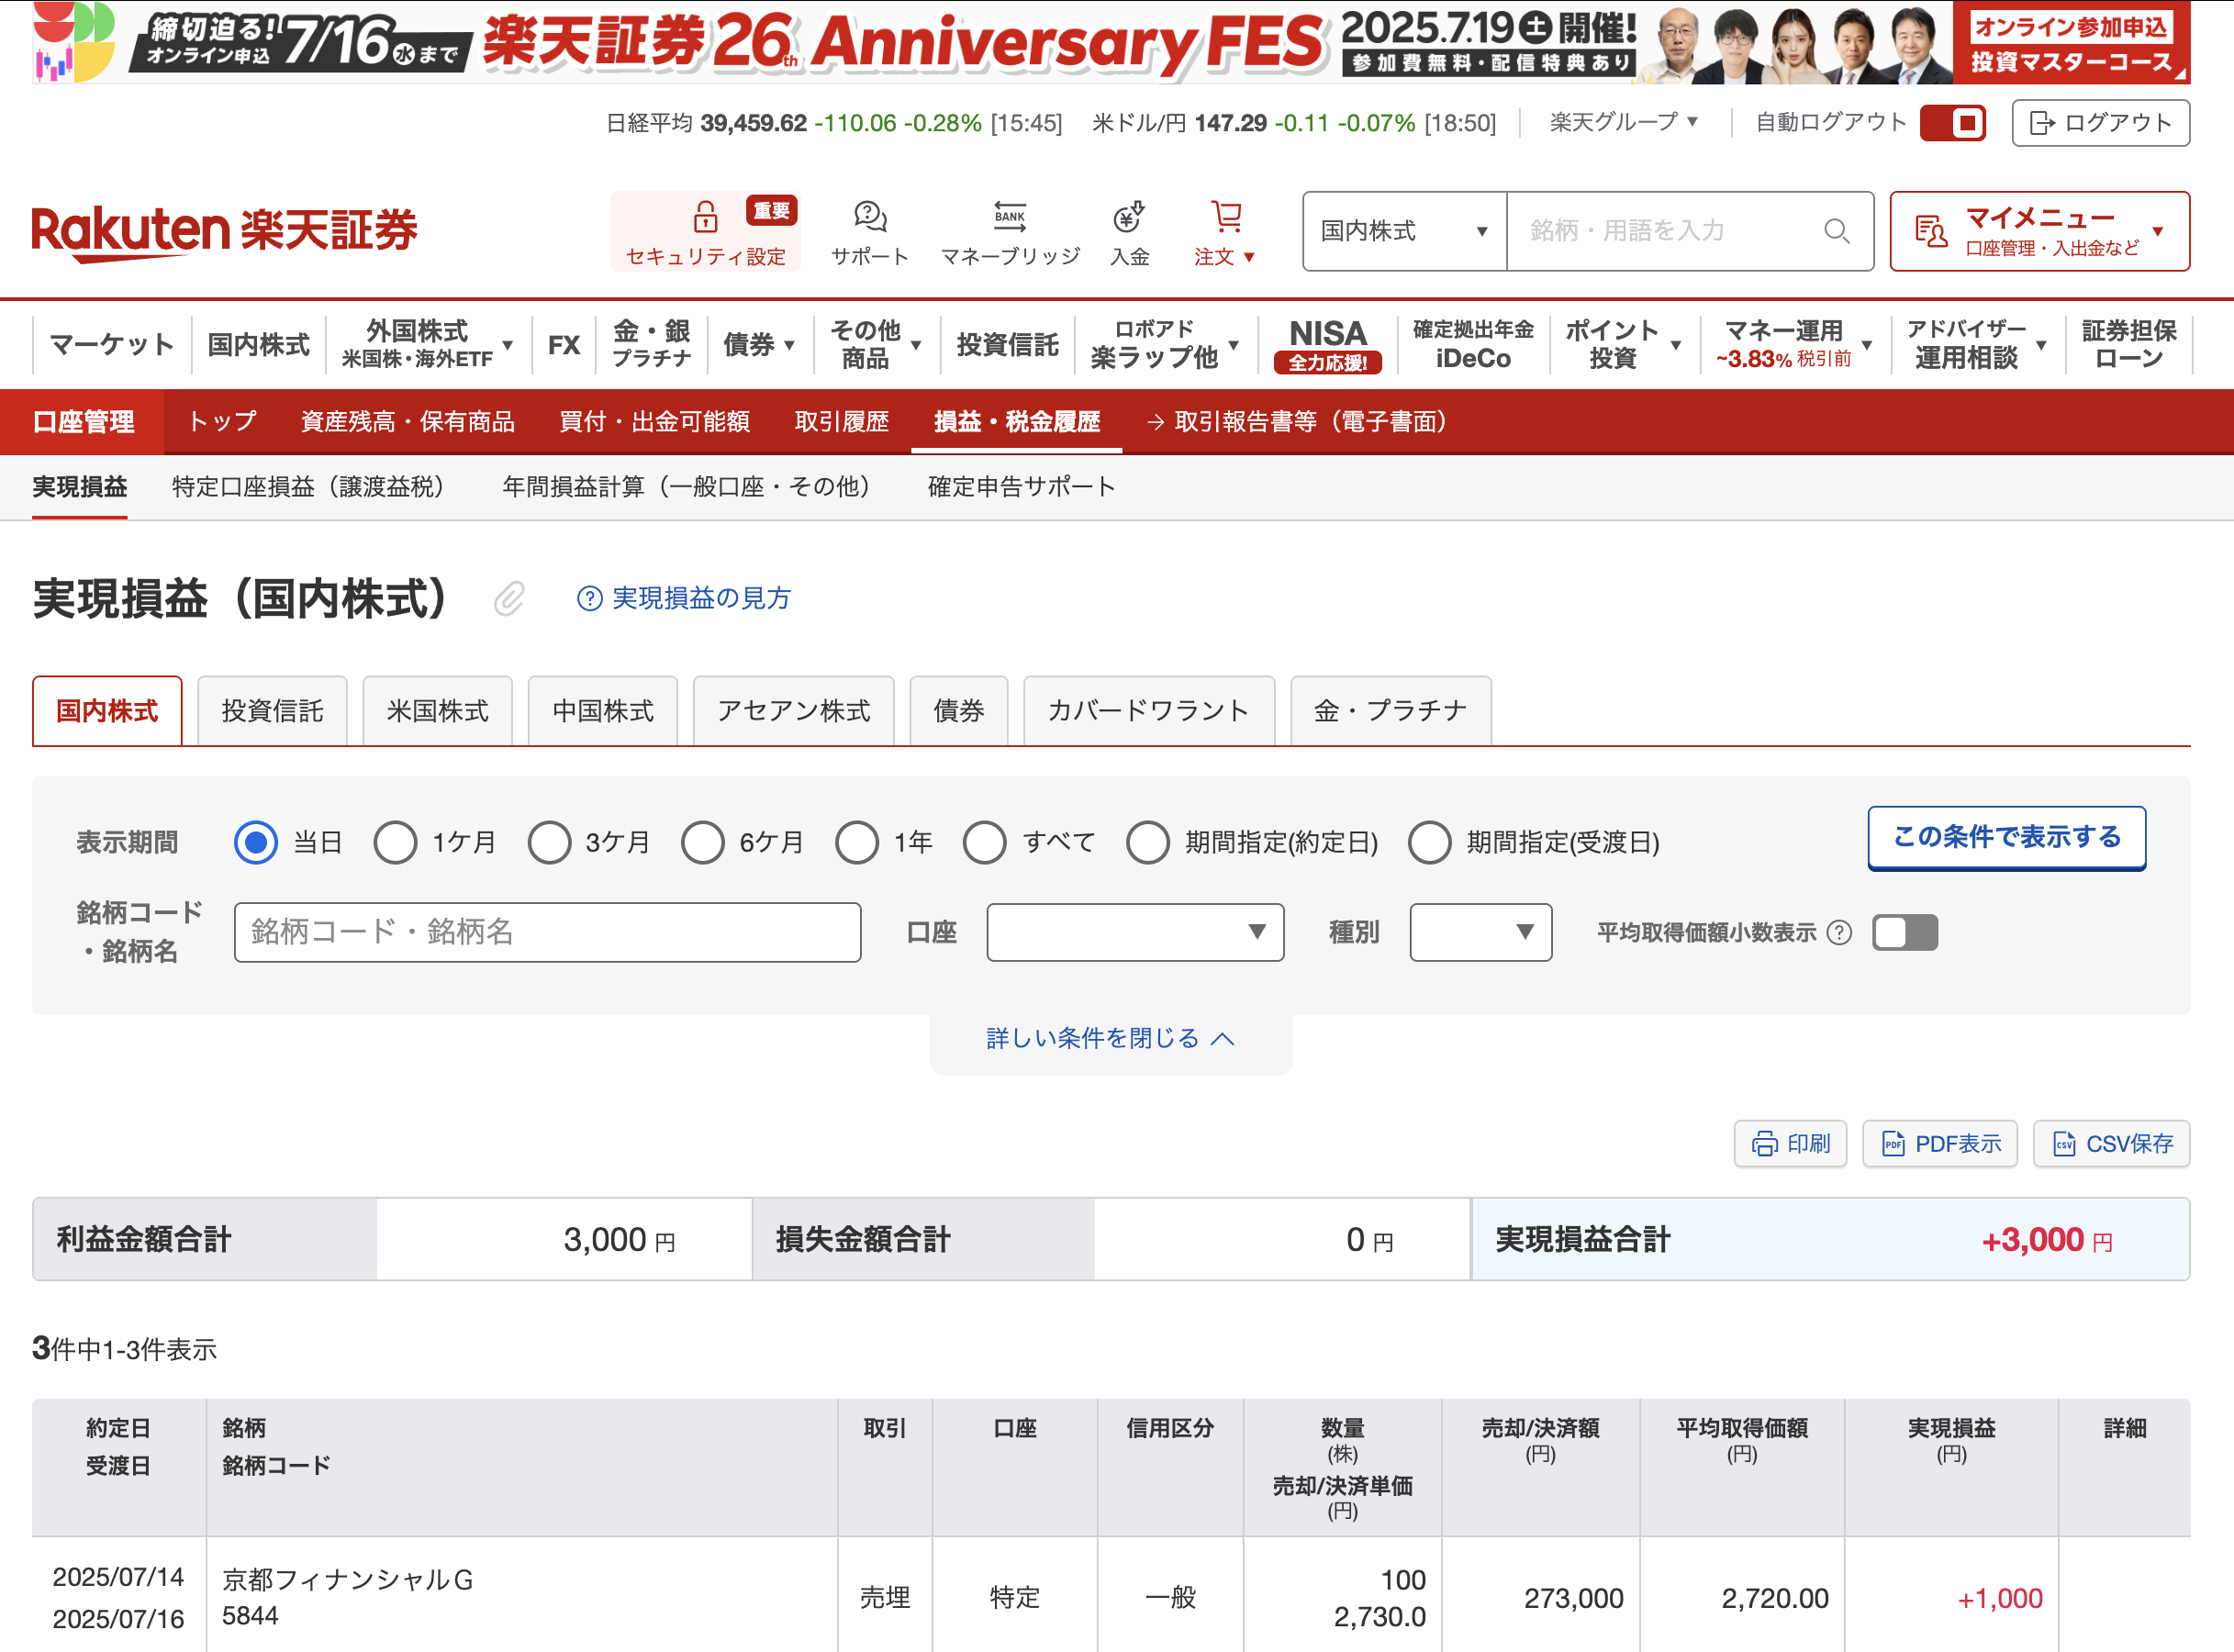This screenshot has width=2234, height=1652.
Task: Open the 口座 dropdown
Action: pyautogui.click(x=1135, y=933)
